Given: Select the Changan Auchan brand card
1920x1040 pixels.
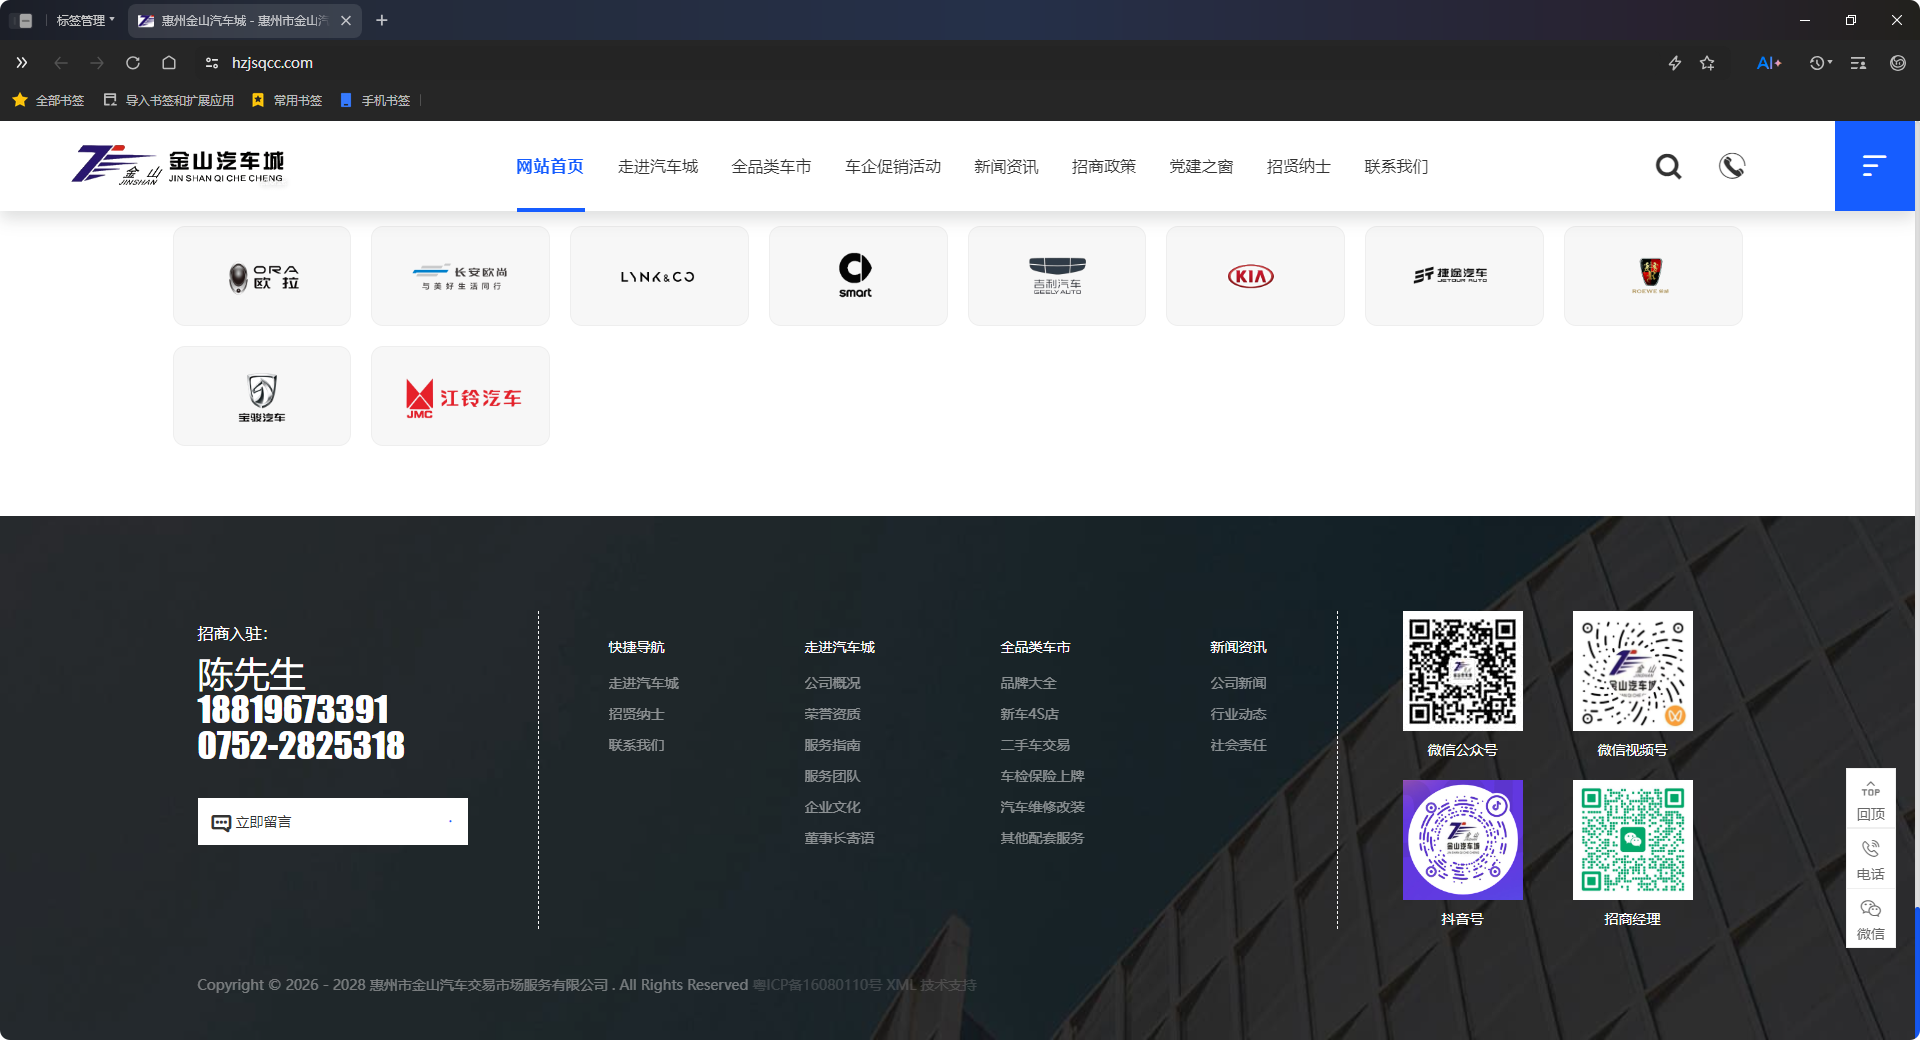Looking at the screenshot, I should [460, 276].
